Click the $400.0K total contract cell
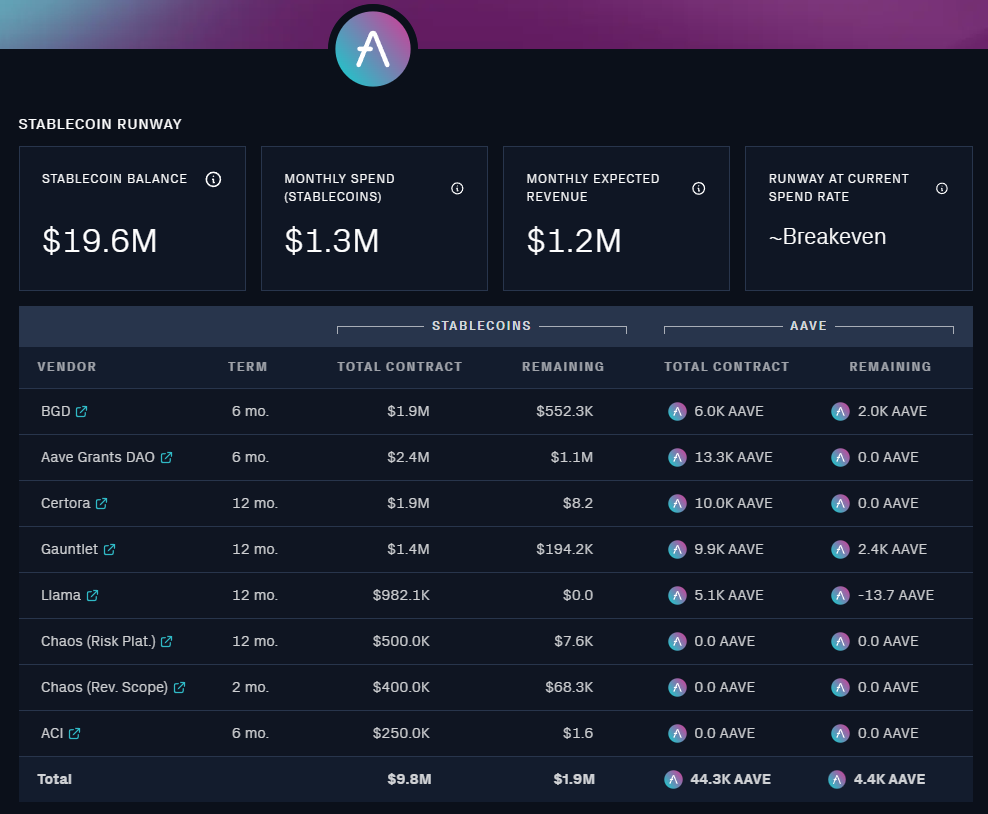The image size is (988, 814). point(401,687)
